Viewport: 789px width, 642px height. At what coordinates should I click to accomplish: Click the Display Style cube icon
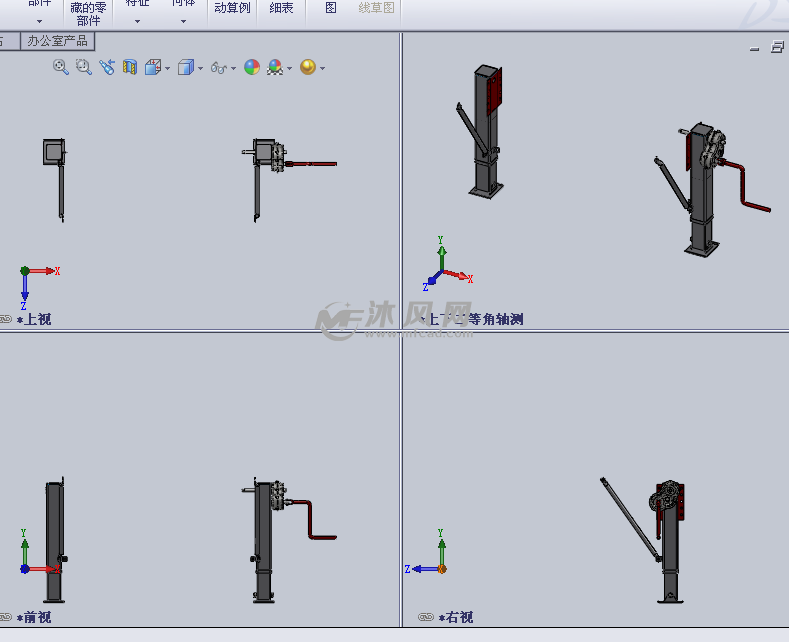click(x=186, y=67)
